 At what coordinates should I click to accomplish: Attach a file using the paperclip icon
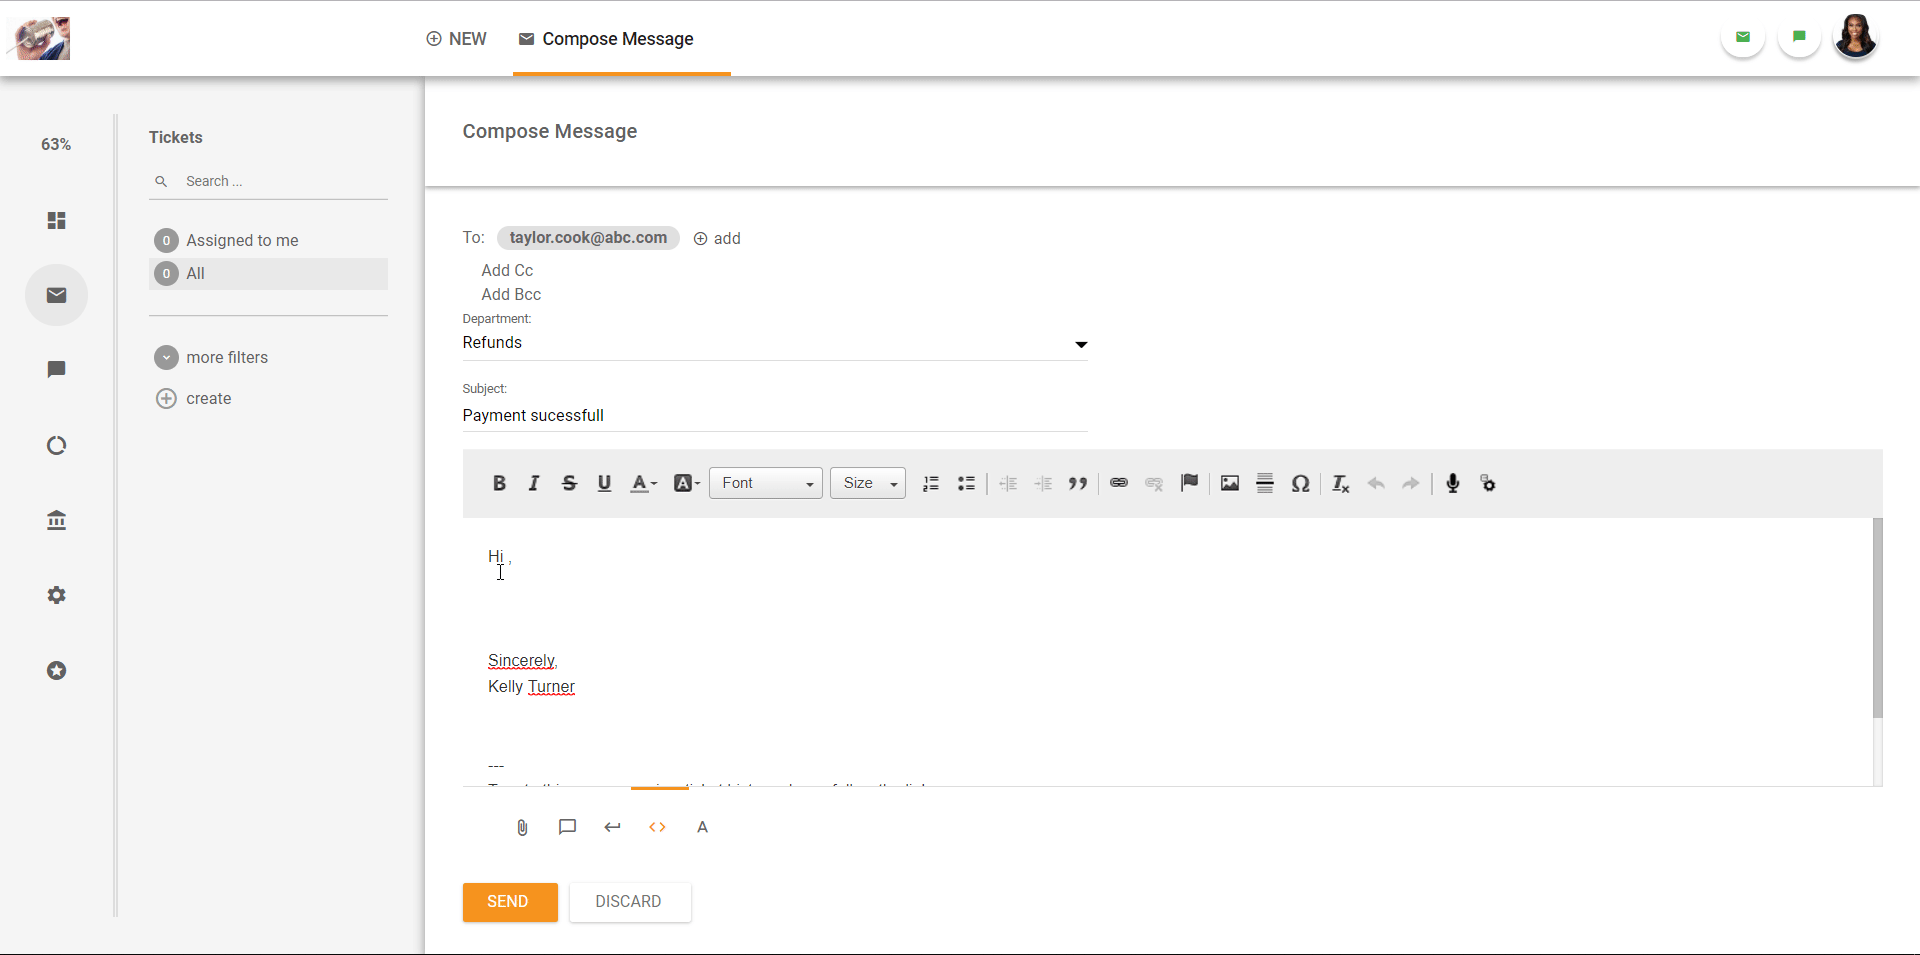click(521, 827)
